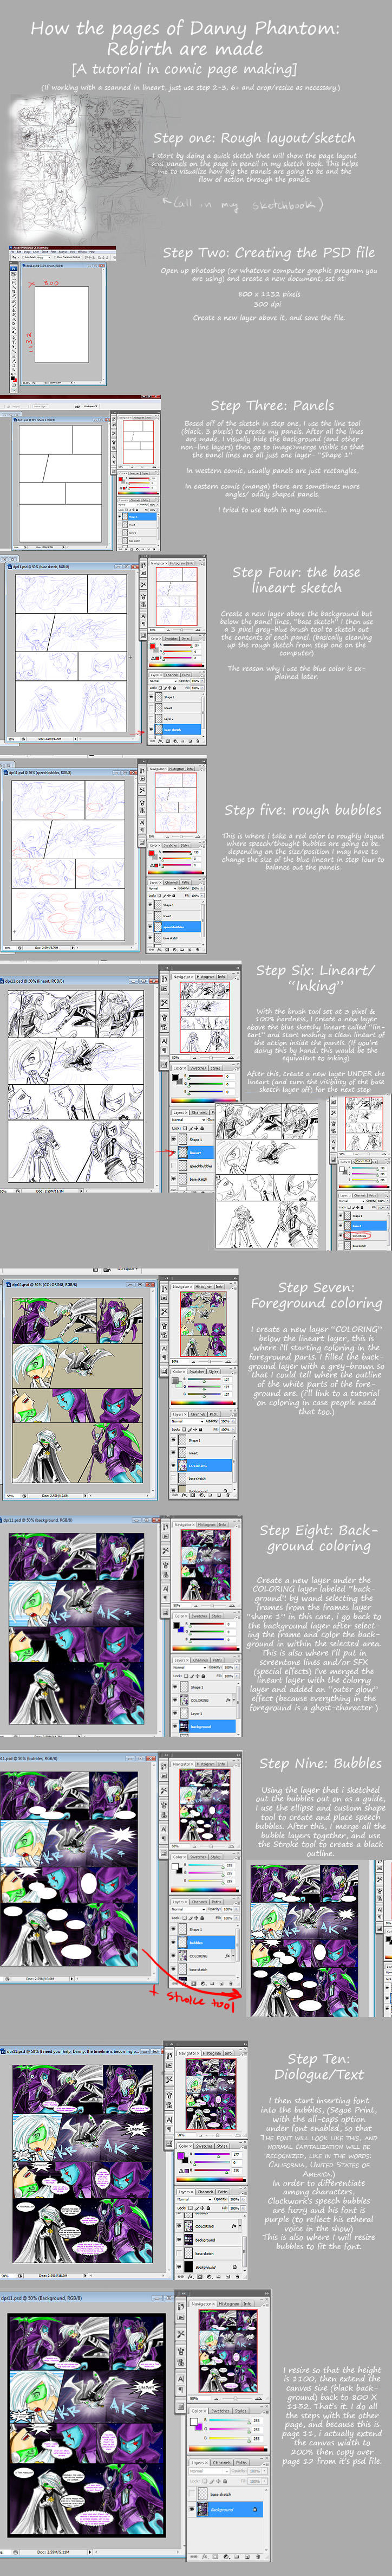Open Normal blend mode dropdown, Step Nine layers panel
This screenshot has width=392, height=2576.
pyautogui.click(x=188, y=1910)
